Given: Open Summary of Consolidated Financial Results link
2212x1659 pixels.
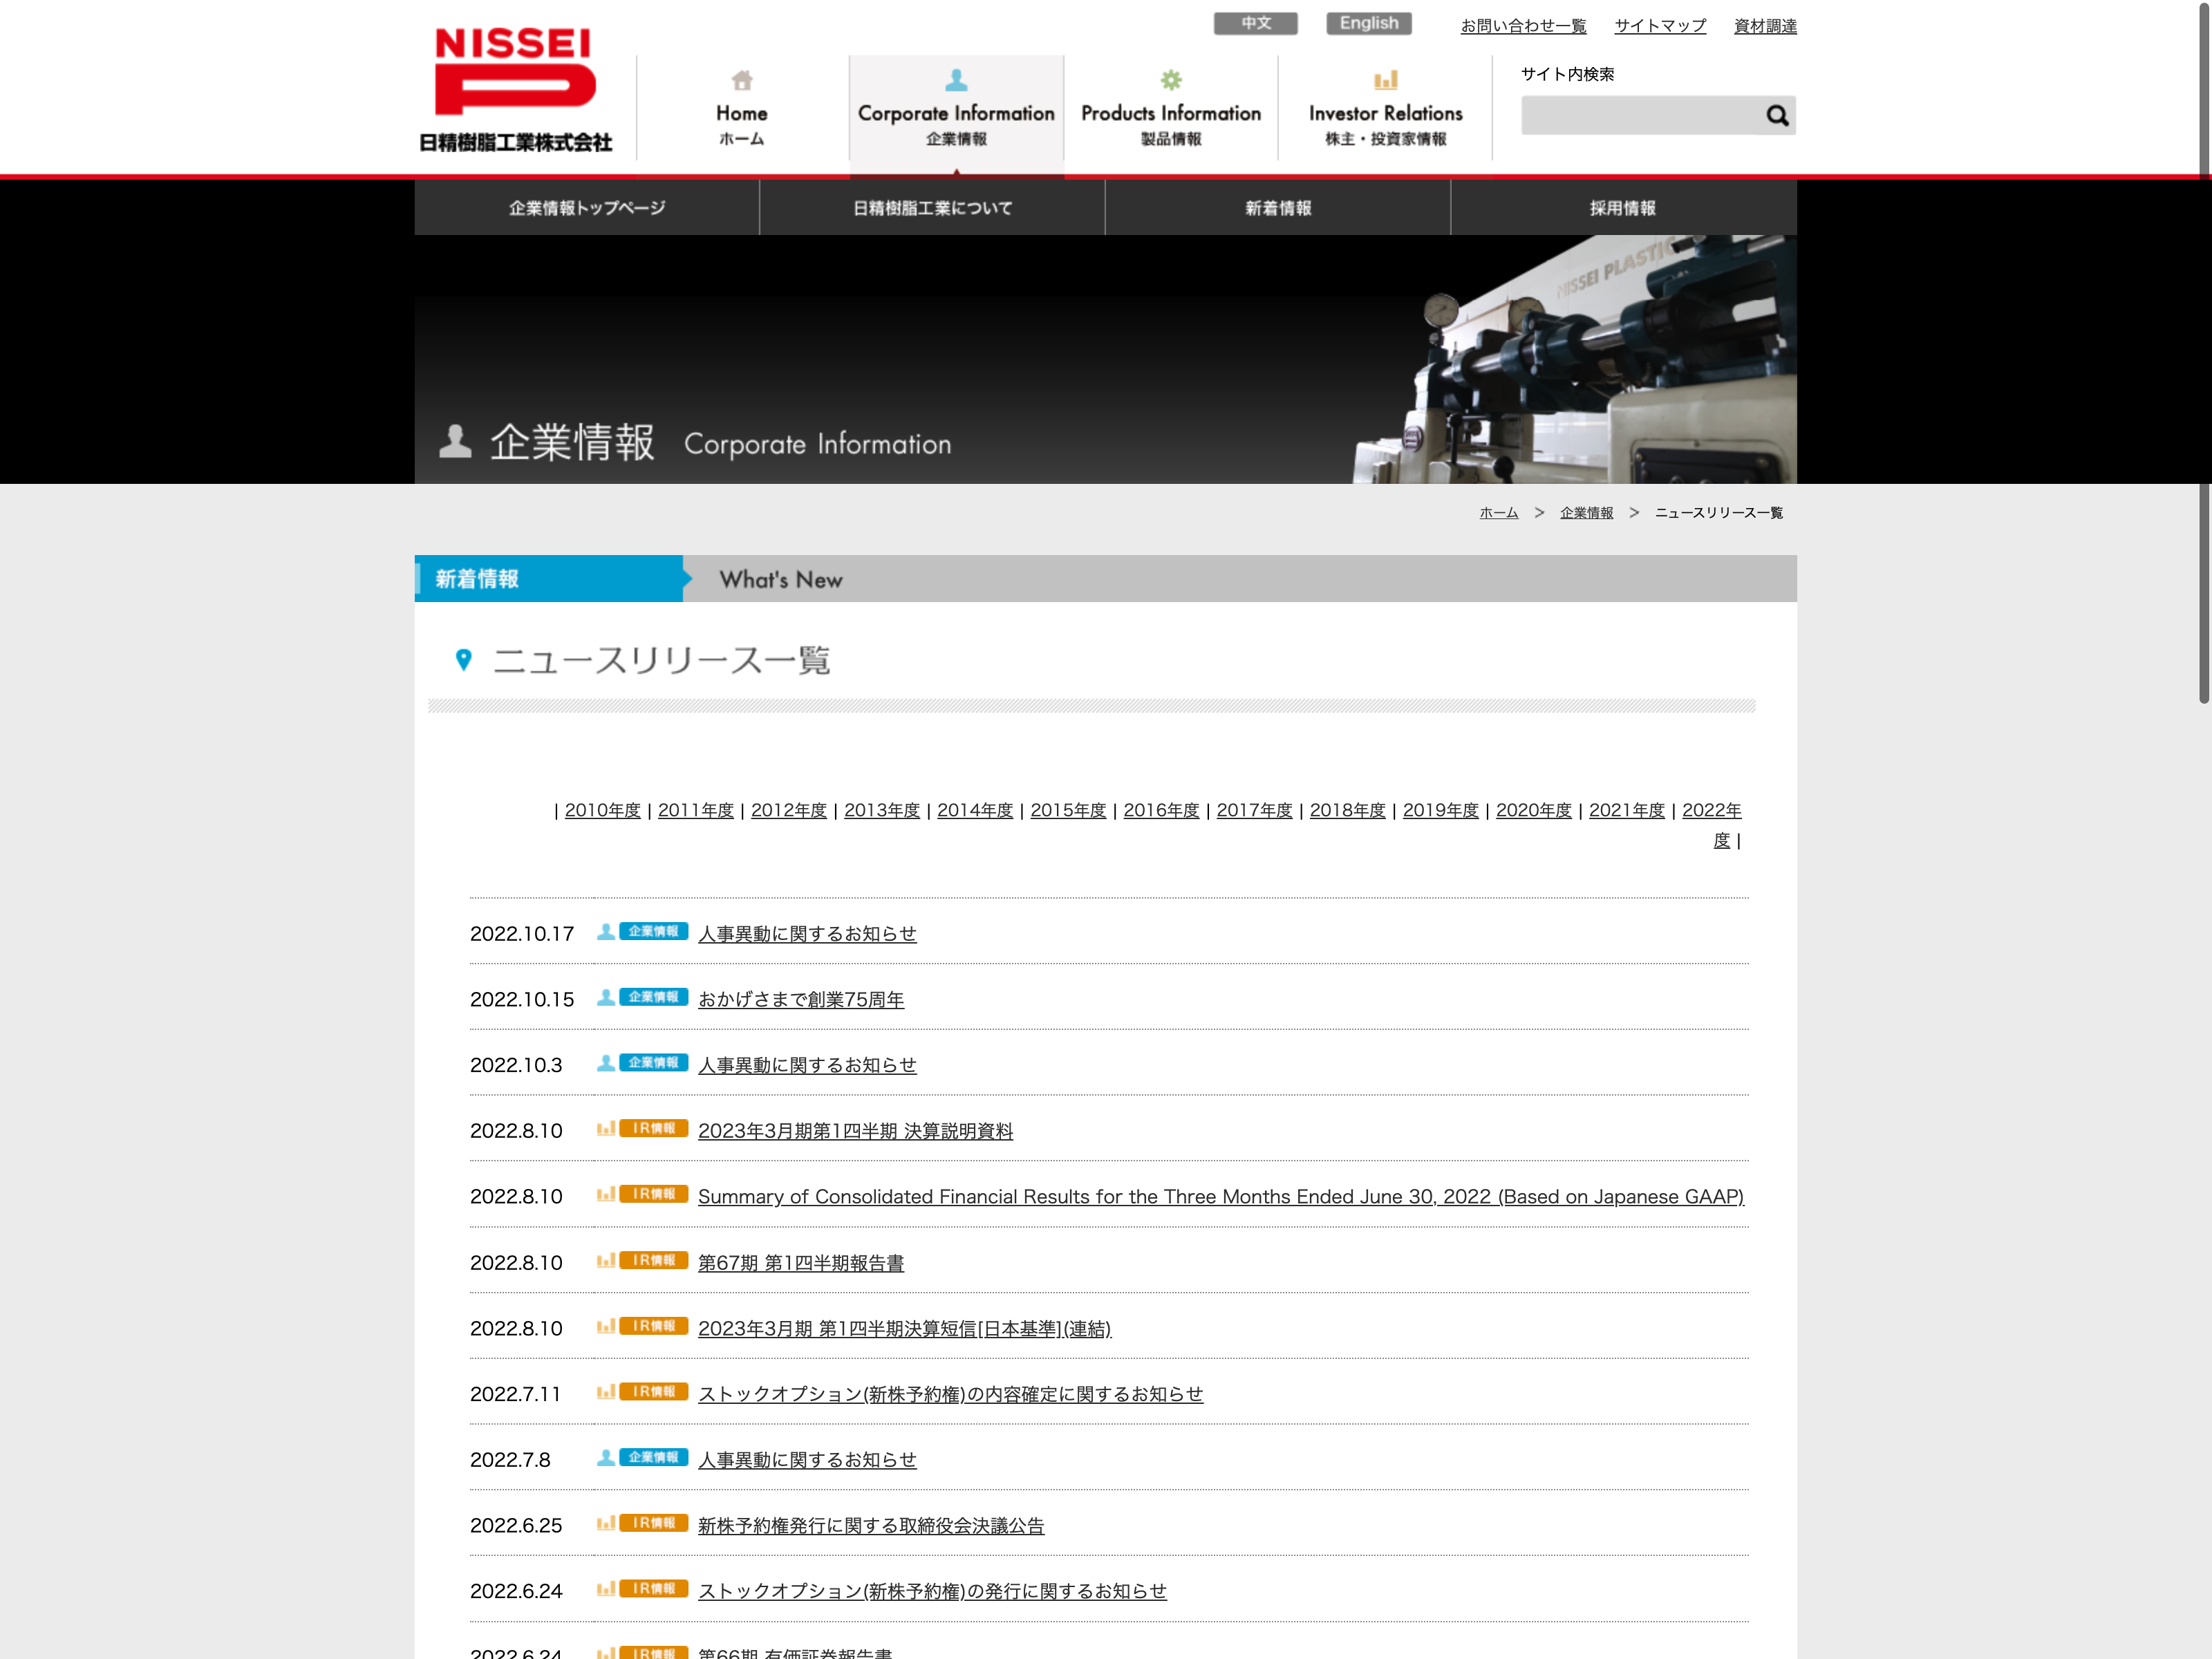Looking at the screenshot, I should click(x=1220, y=1196).
